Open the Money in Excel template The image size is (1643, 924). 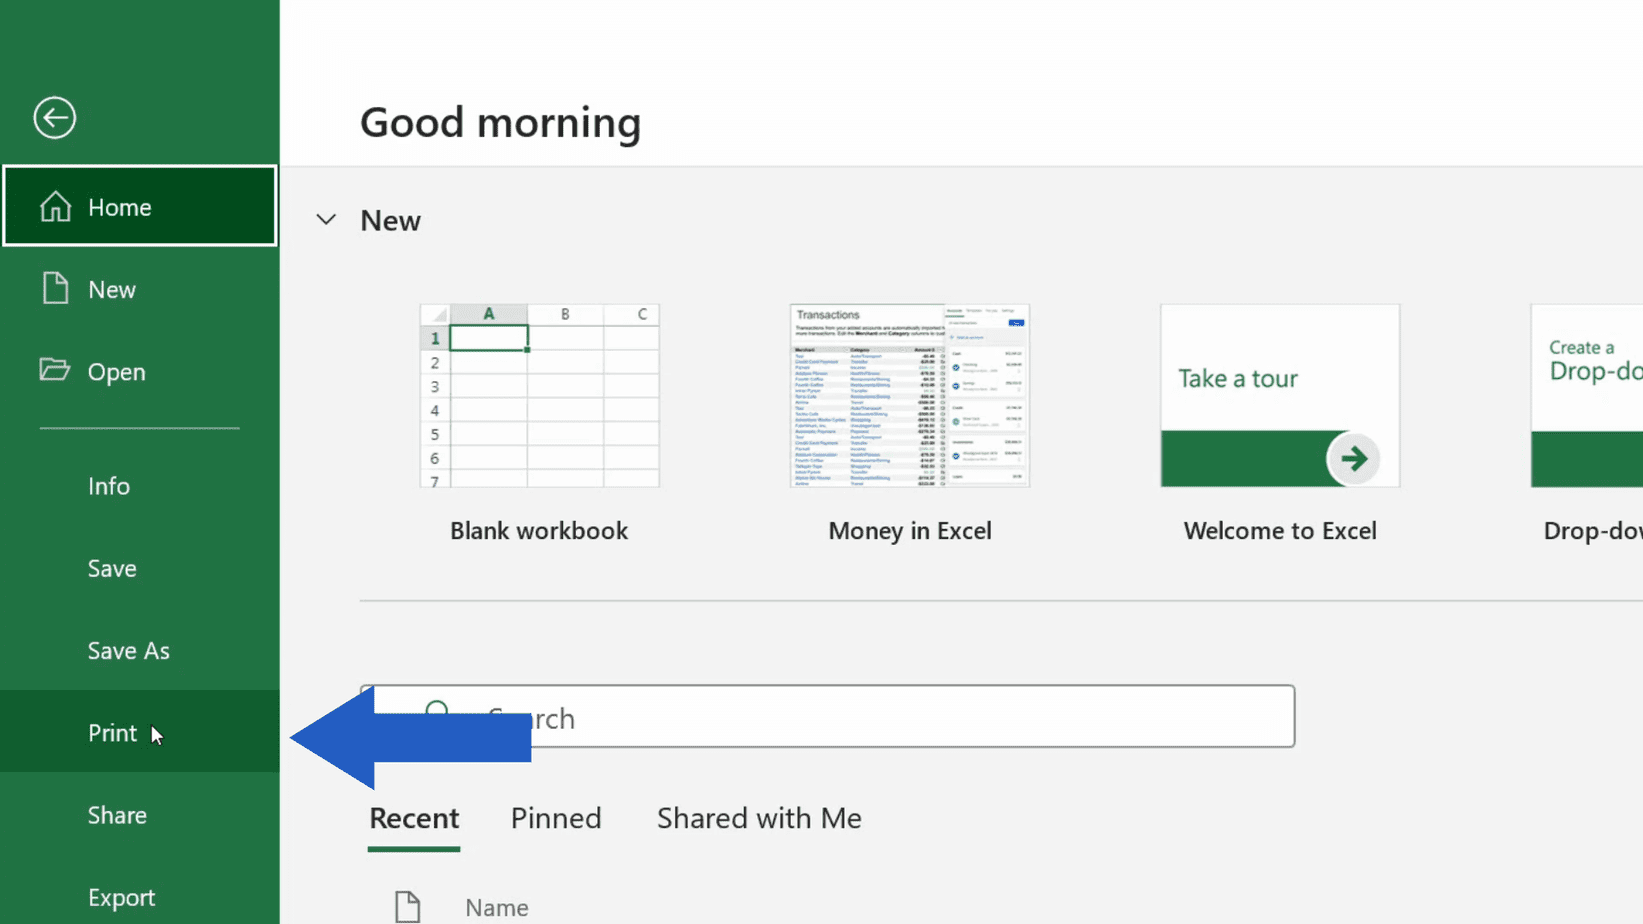pos(908,396)
